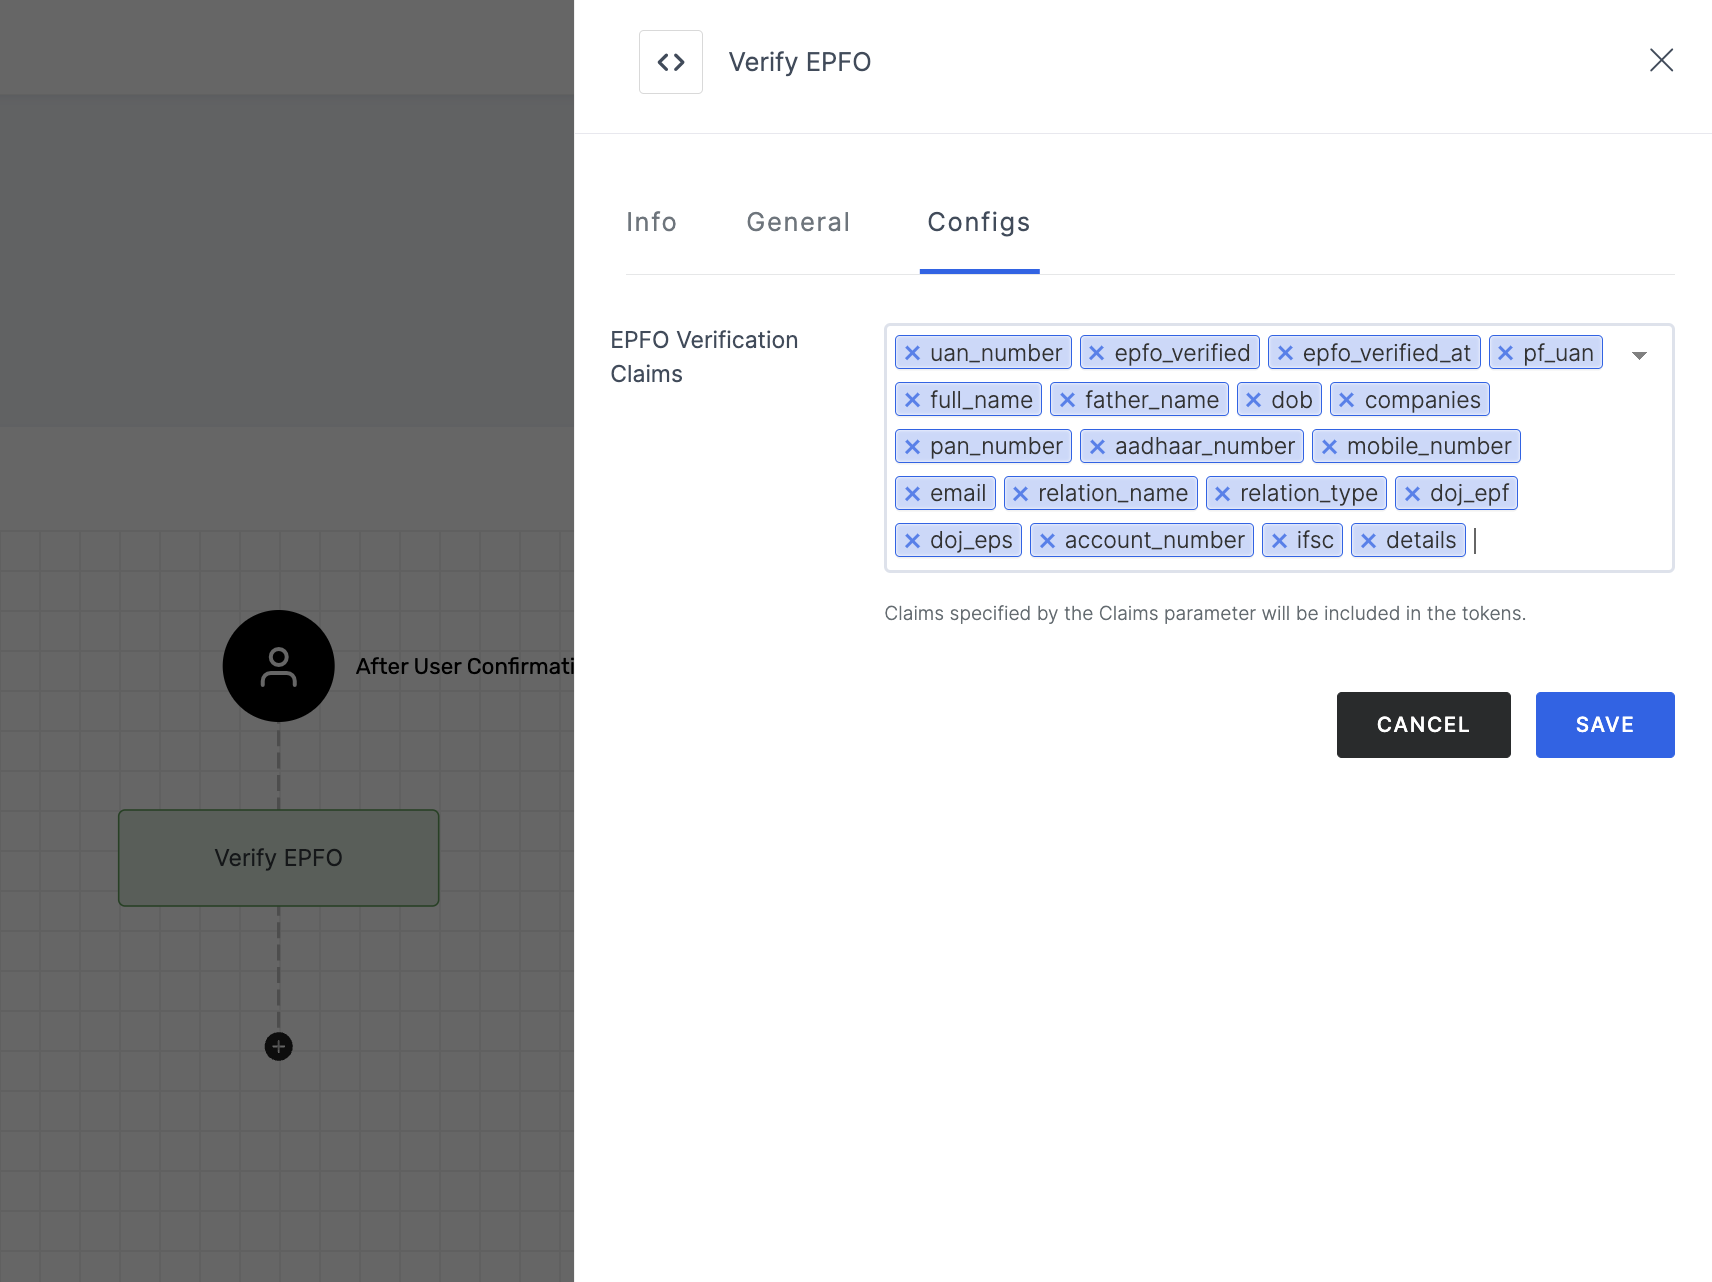Image resolution: width=1712 pixels, height=1282 pixels.
Task: Remove the full_name claim tag
Action: (912, 400)
